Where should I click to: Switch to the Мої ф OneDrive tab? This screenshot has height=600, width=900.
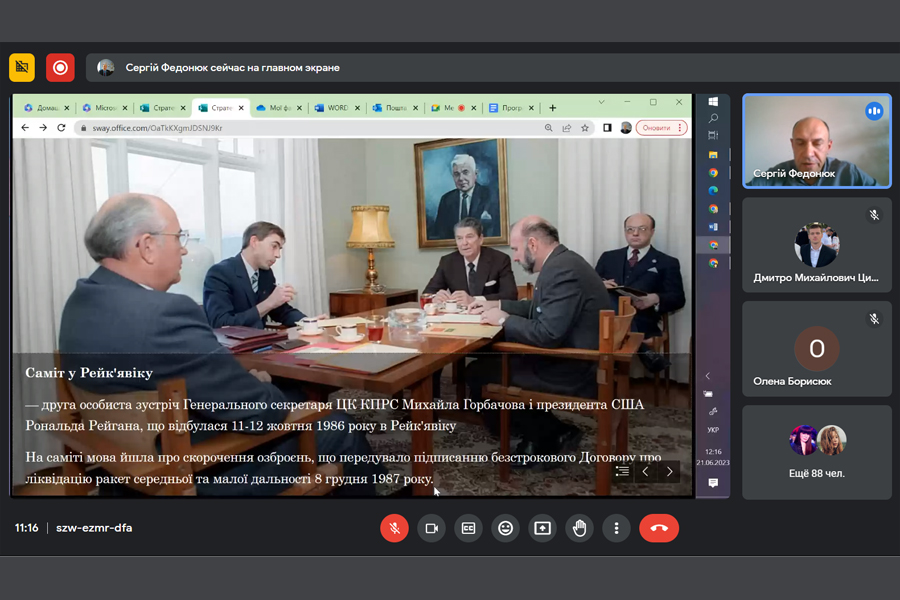click(x=280, y=108)
